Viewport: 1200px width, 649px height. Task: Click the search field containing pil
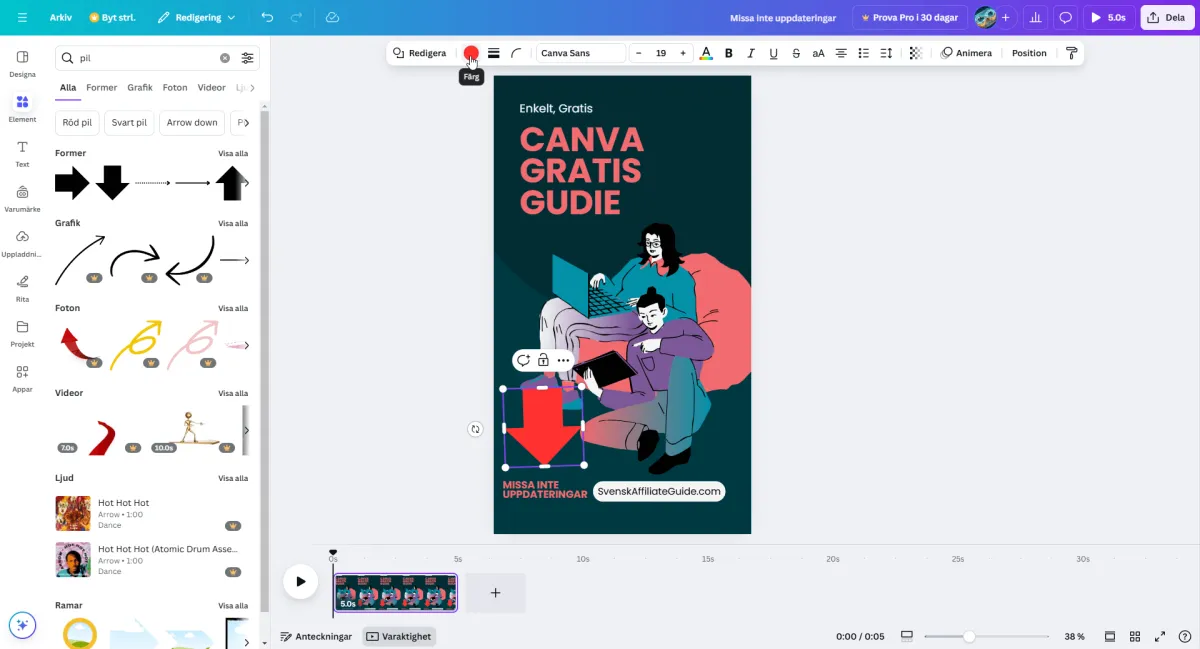[146, 58]
